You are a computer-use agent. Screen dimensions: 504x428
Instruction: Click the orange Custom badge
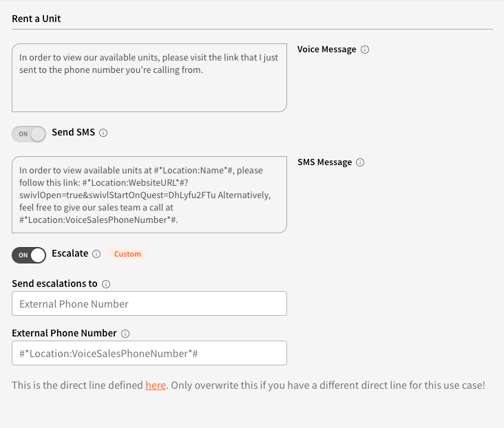tap(127, 254)
